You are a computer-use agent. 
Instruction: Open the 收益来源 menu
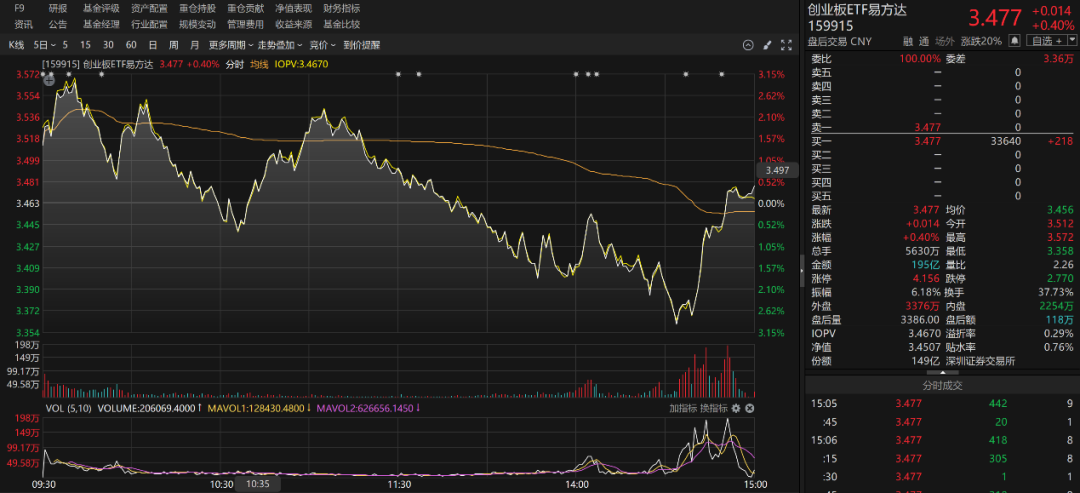tap(293, 25)
